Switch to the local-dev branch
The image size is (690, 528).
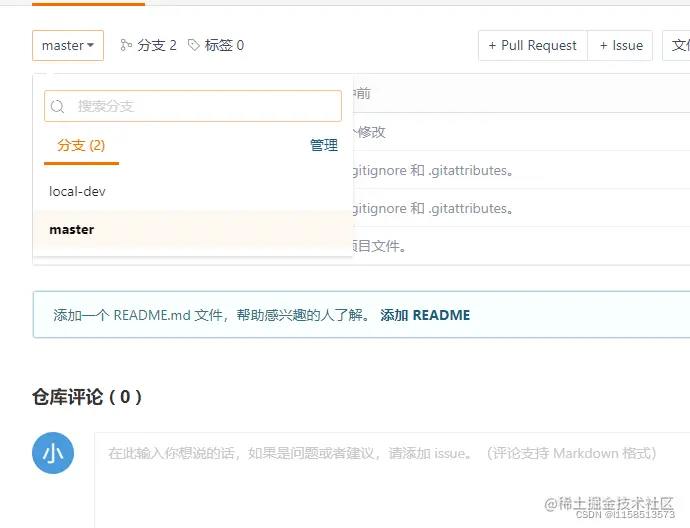tap(193, 191)
